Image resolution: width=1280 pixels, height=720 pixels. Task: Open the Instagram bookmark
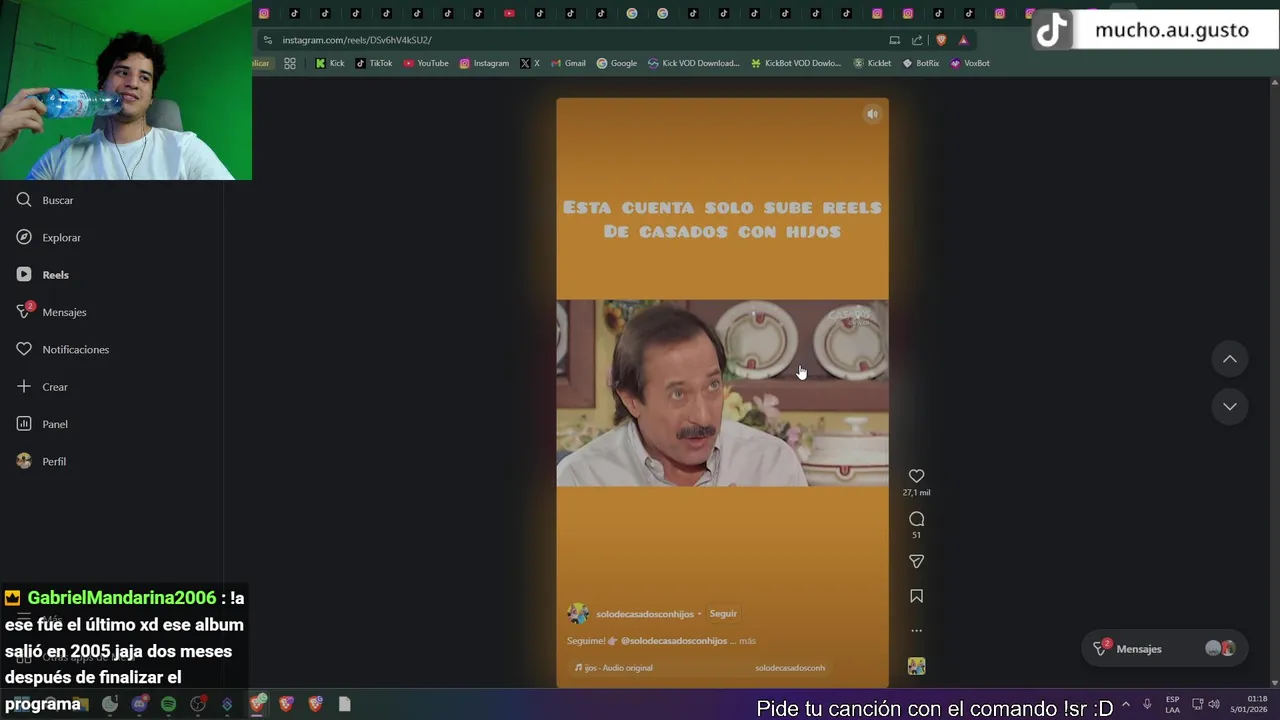[484, 63]
